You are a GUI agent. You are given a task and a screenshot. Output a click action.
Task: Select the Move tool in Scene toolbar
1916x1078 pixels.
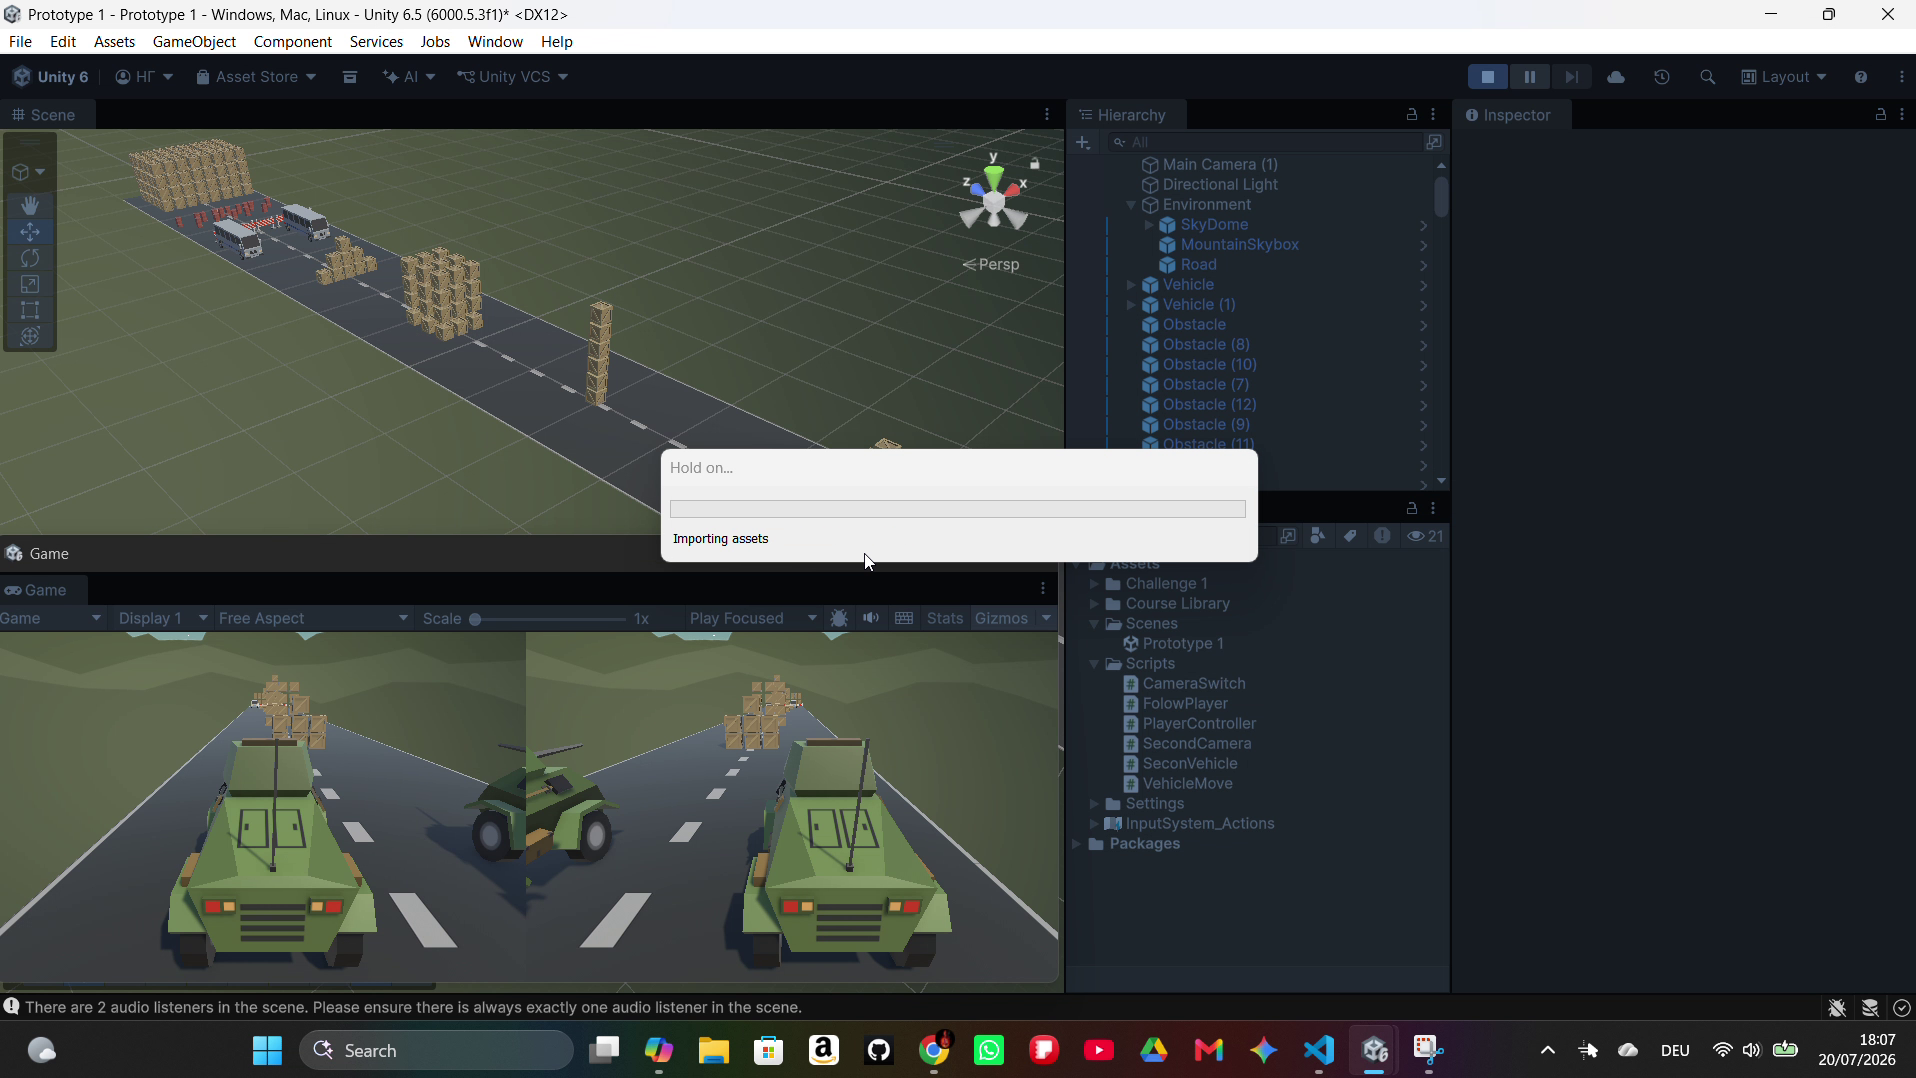[x=30, y=232]
